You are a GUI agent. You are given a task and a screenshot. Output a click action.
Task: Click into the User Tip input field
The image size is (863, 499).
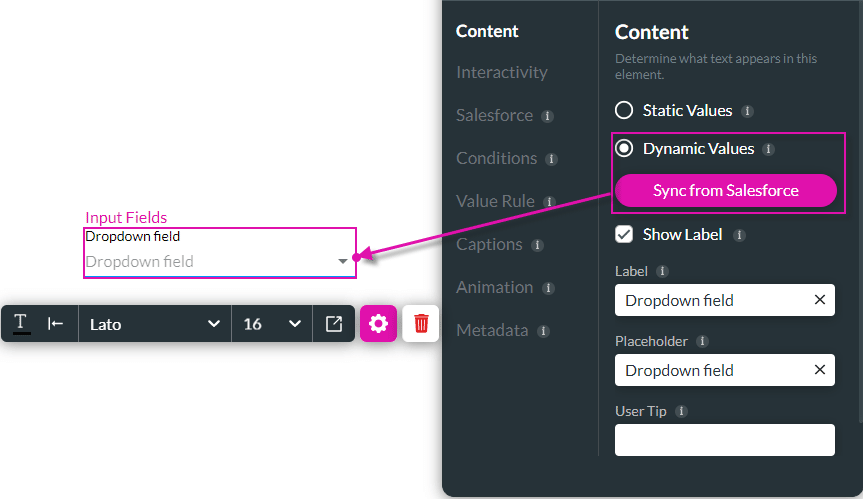point(724,440)
